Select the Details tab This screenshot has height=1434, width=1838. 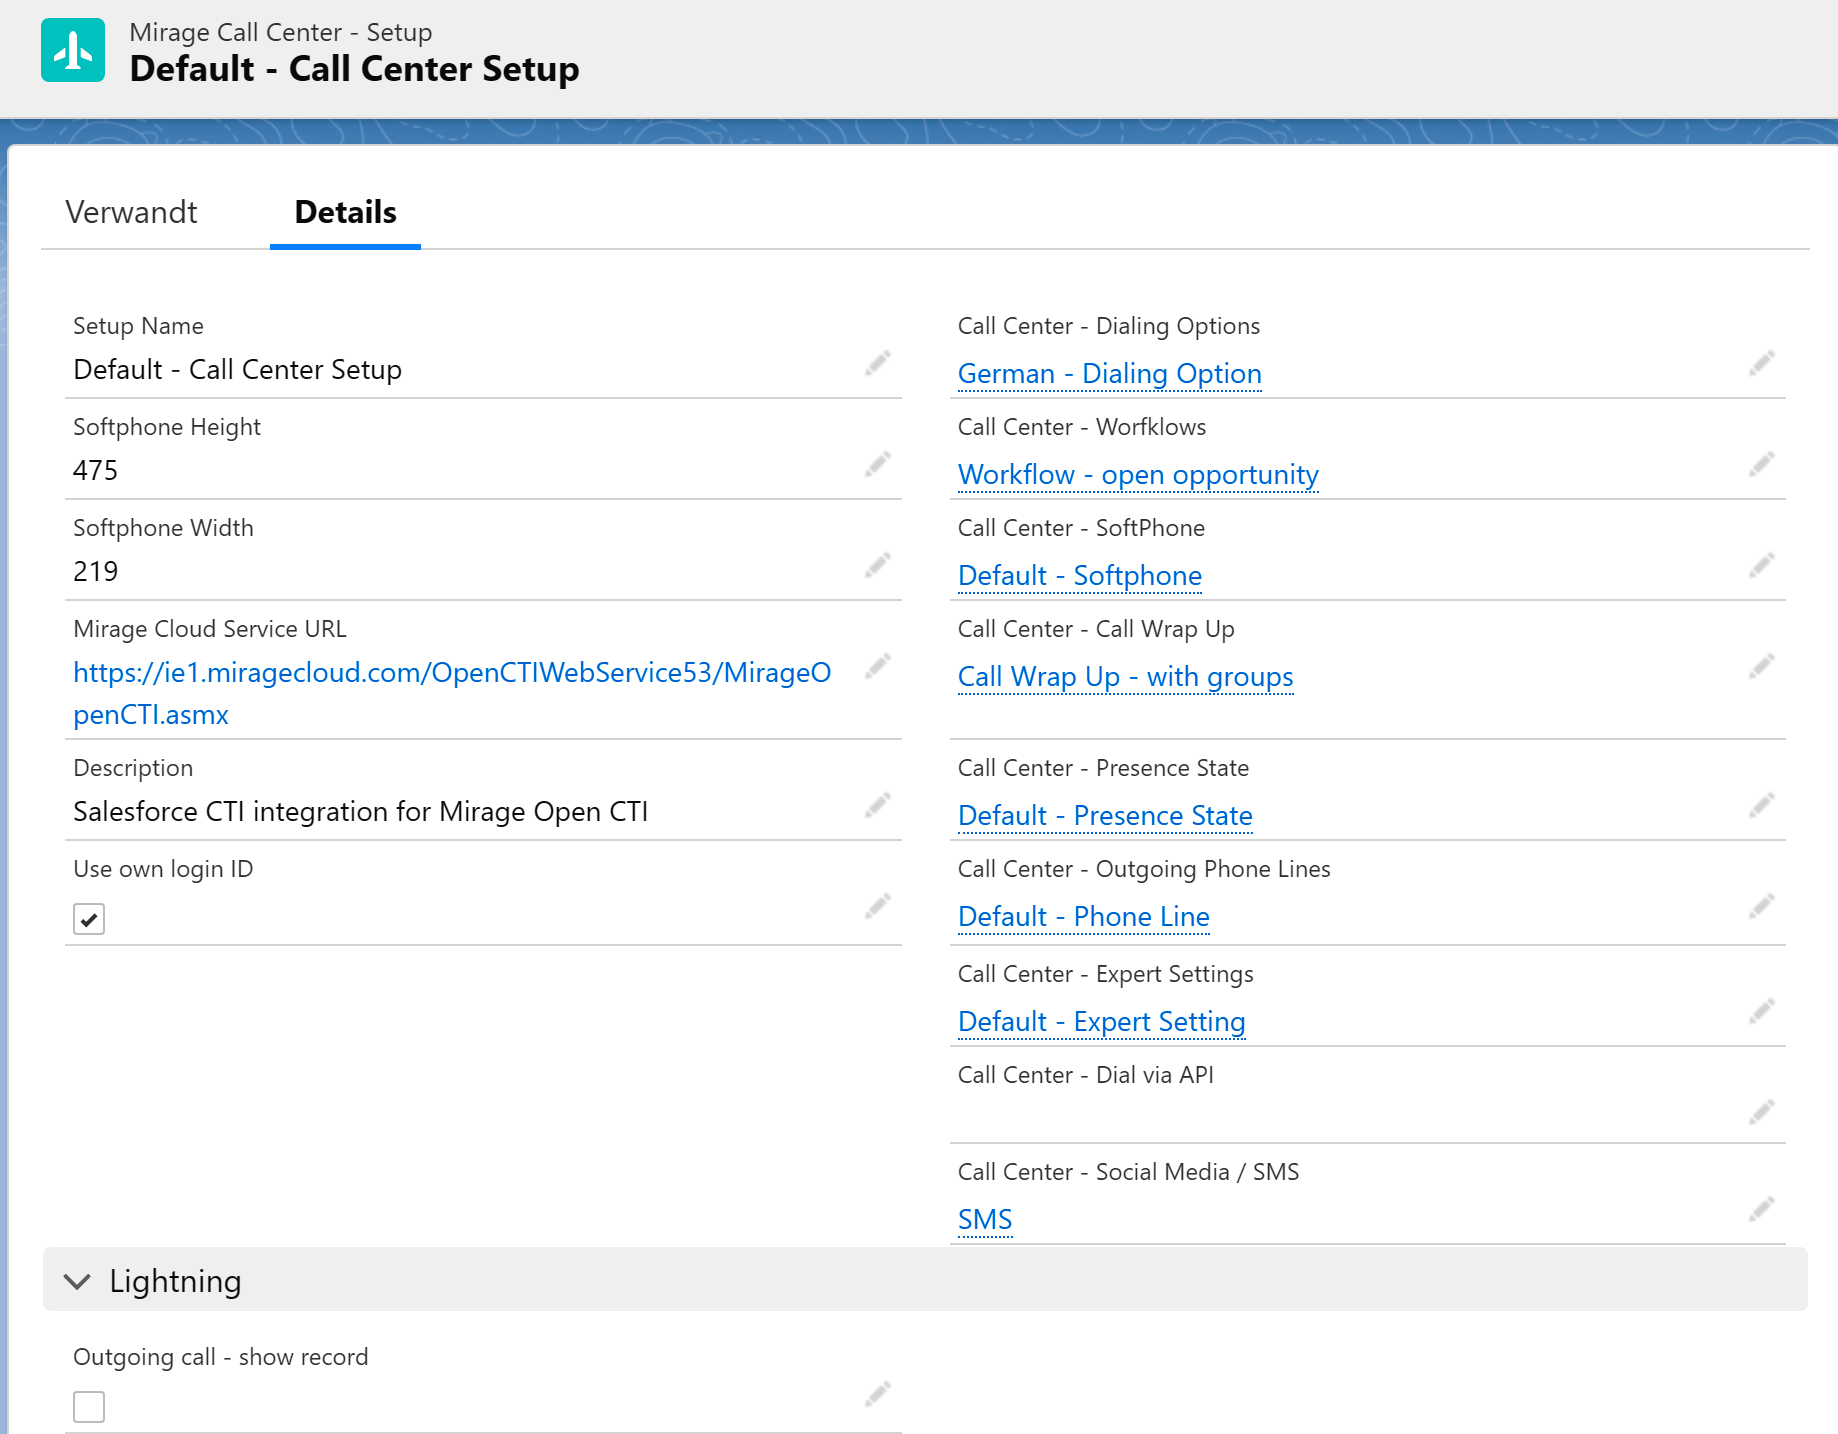pyautogui.click(x=346, y=212)
